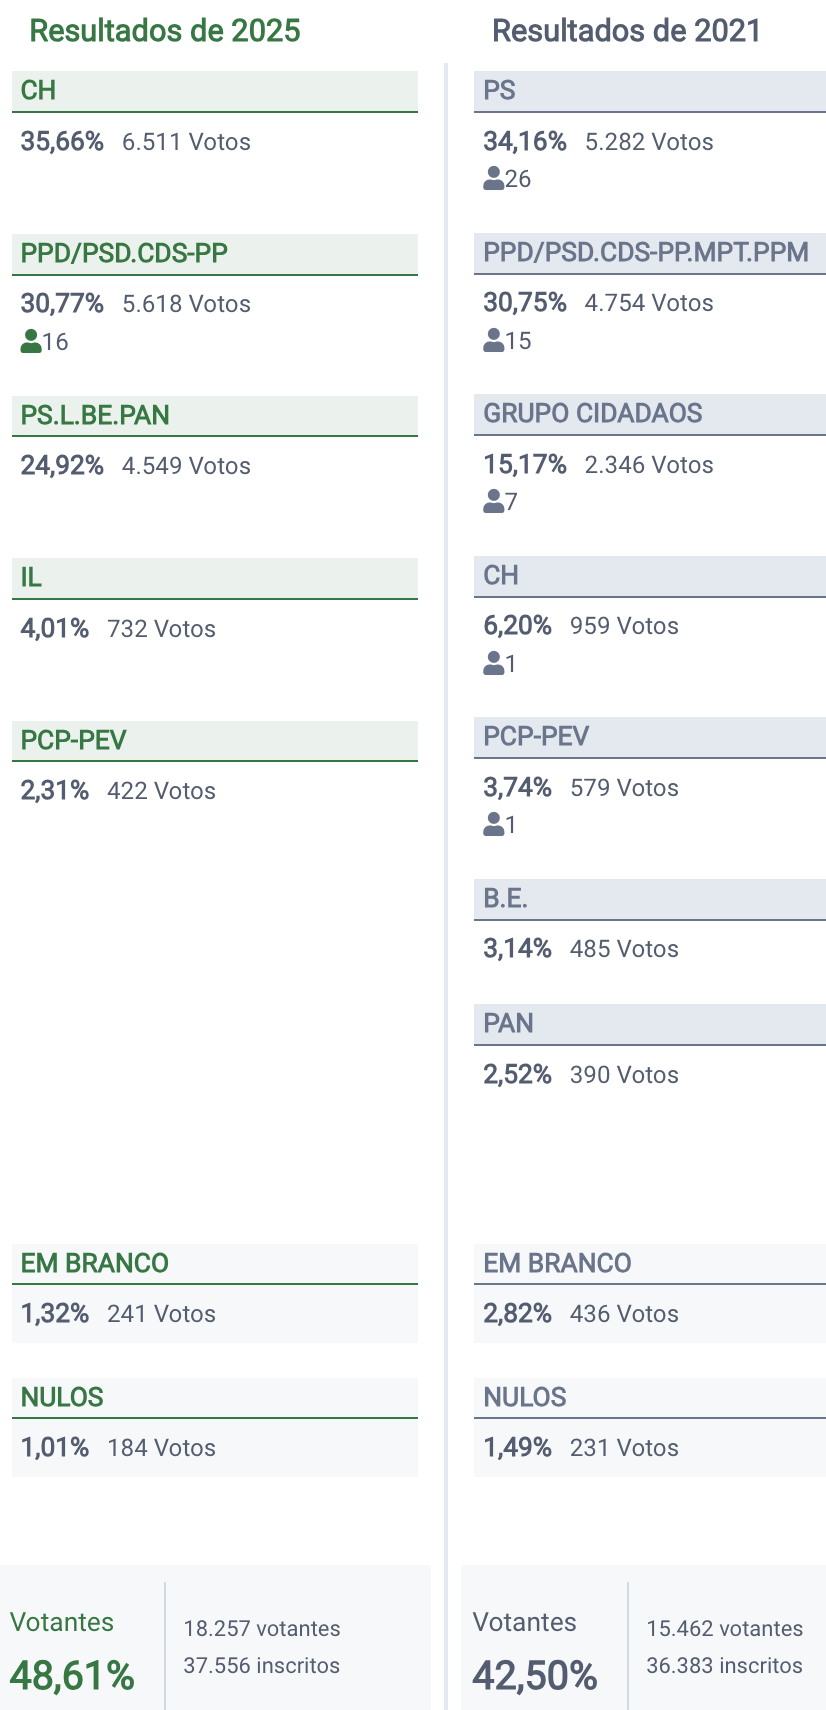
Task: Click the GRUPO CIDADAOS header
Action: click(x=649, y=414)
